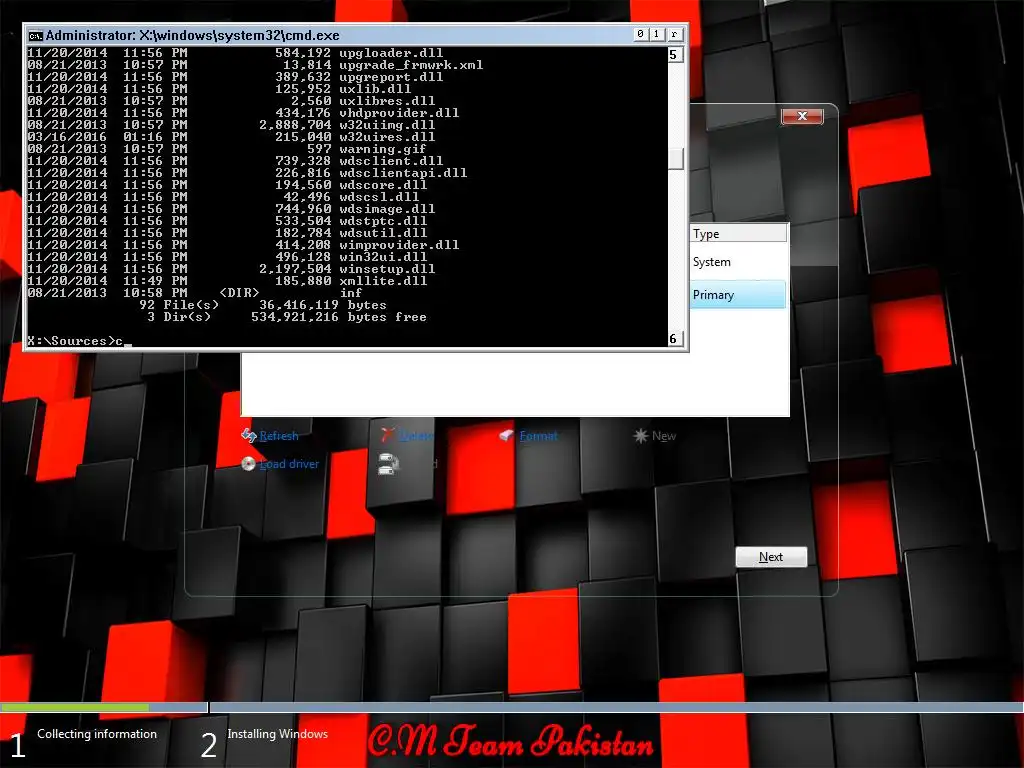This screenshot has width=1024, height=768.
Task: Minimize the cmd.exe window
Action: (641, 34)
